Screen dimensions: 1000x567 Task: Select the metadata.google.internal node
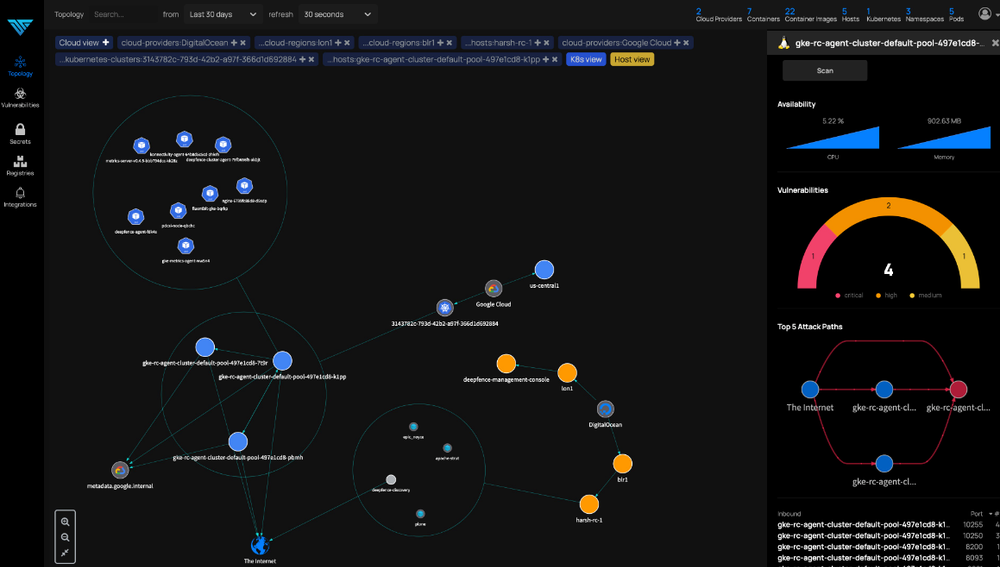(120, 470)
